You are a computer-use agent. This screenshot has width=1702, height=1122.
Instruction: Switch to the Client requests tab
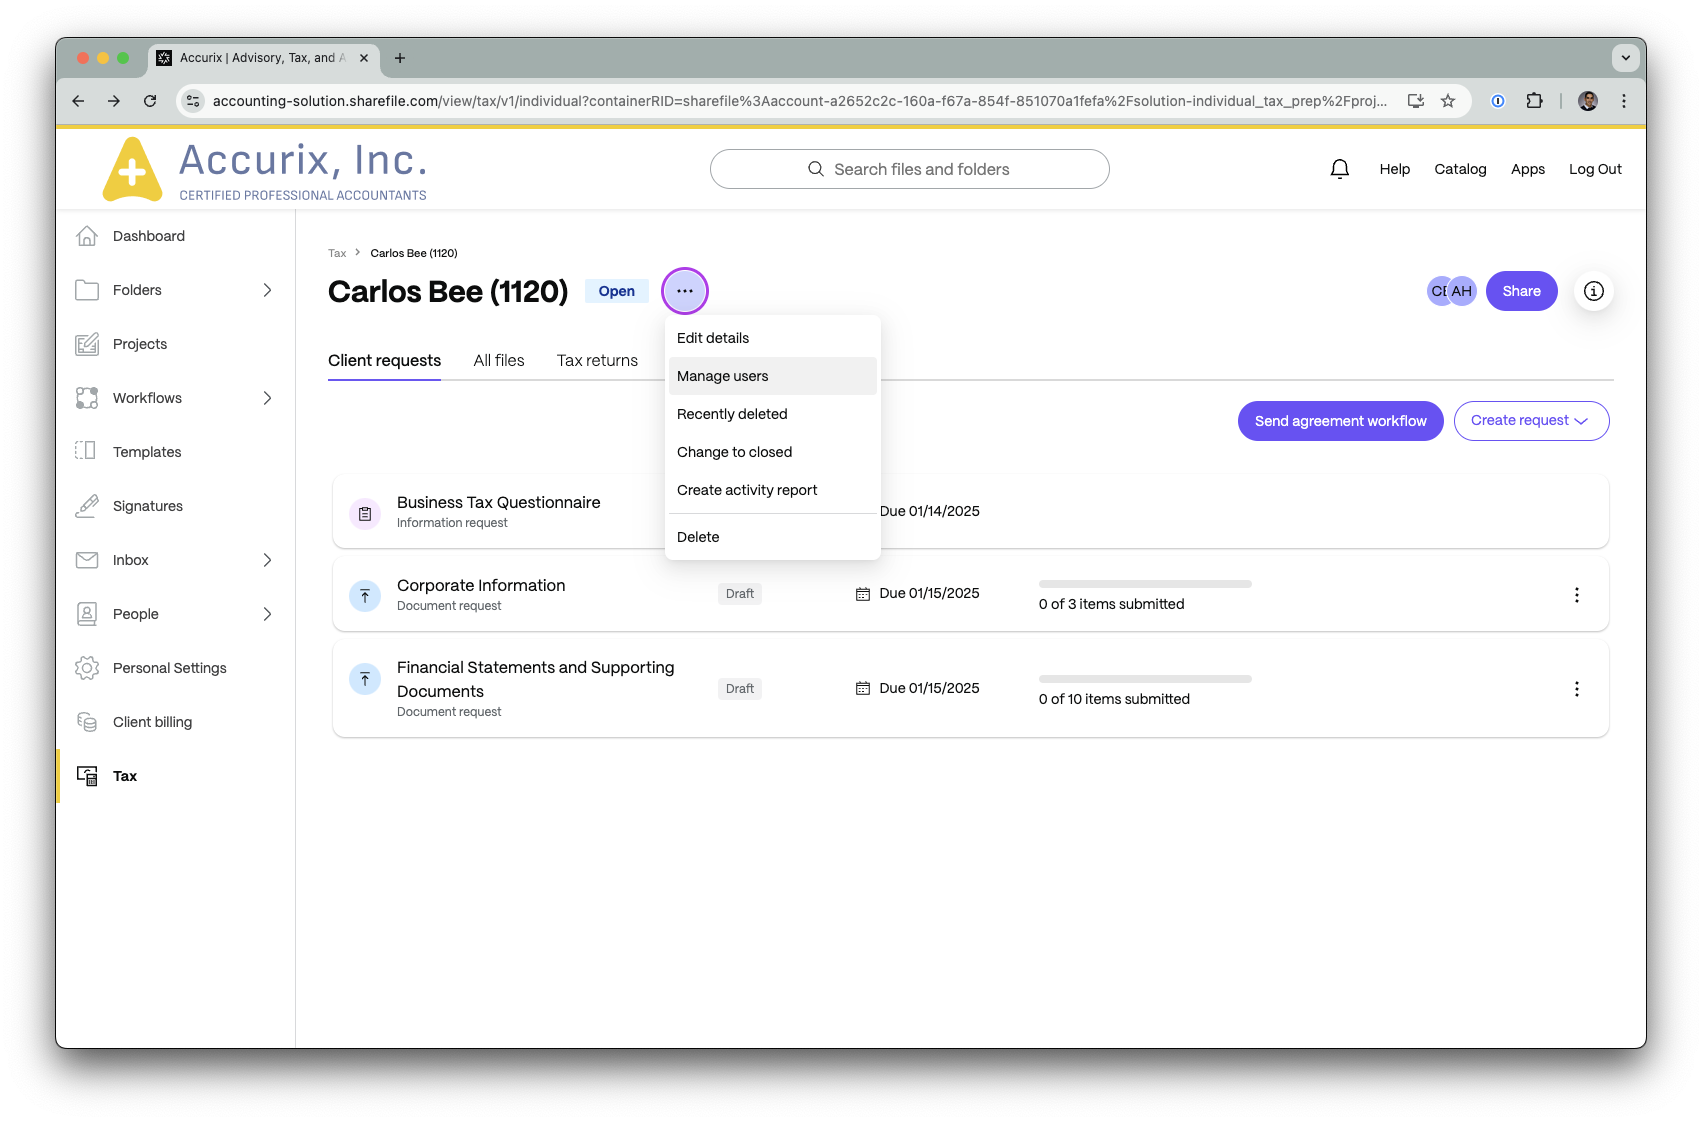point(384,360)
